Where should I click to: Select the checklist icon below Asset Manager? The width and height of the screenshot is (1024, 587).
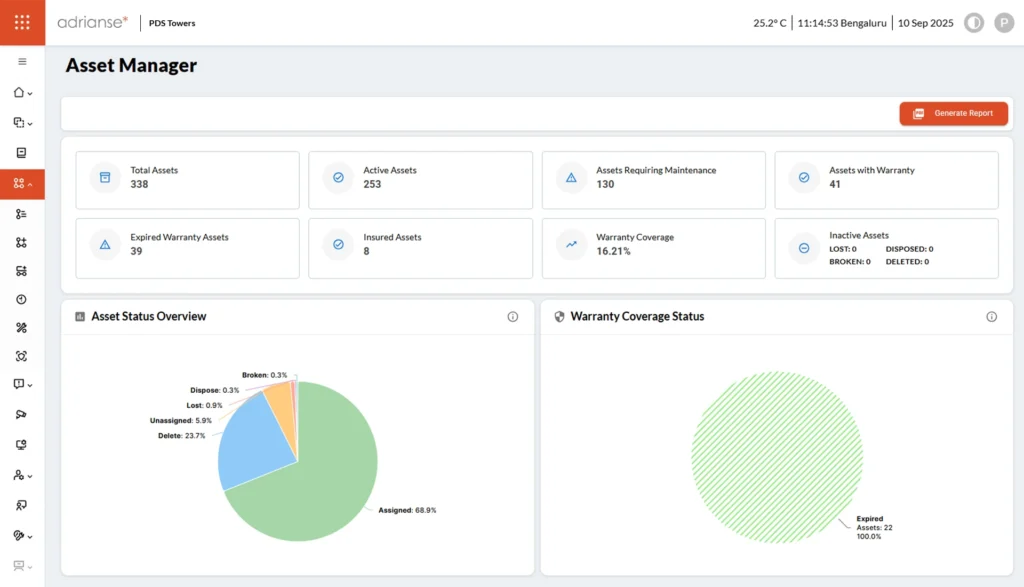tap(22, 213)
